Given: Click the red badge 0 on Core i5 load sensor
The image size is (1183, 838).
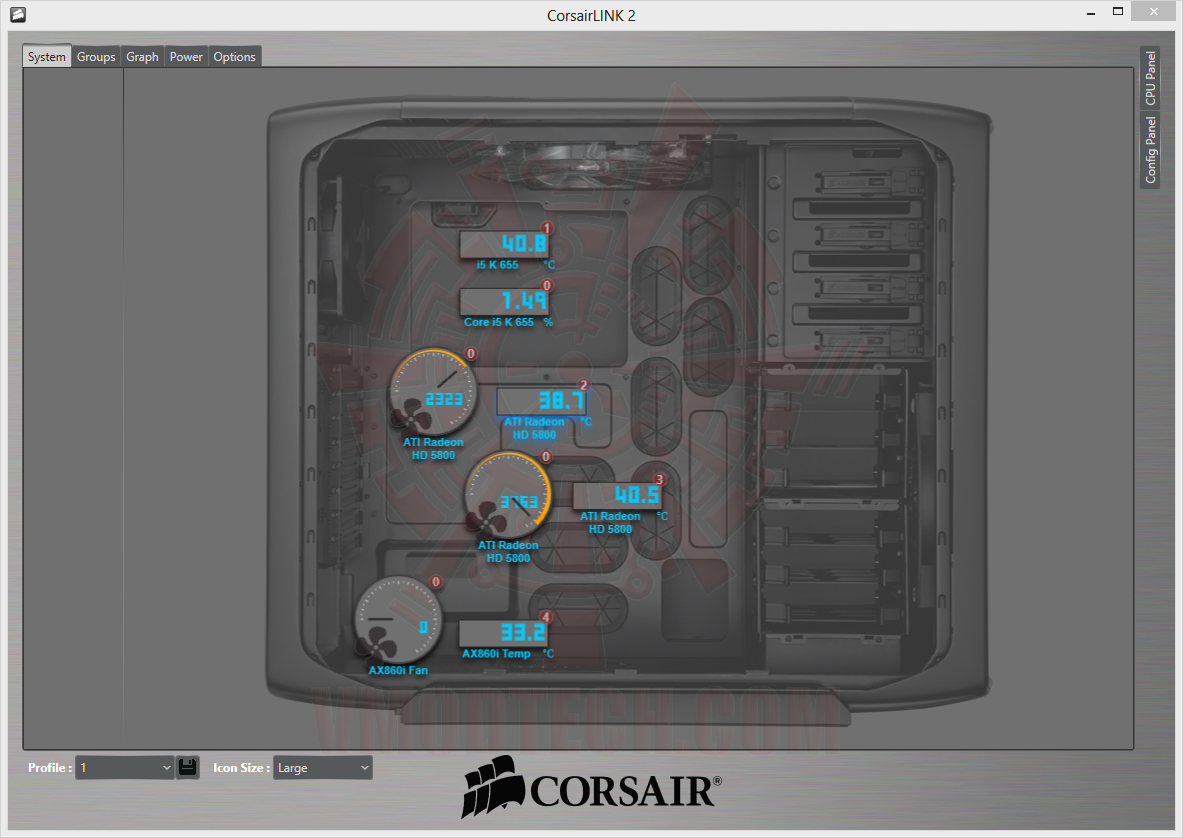Looking at the screenshot, I should click(547, 285).
